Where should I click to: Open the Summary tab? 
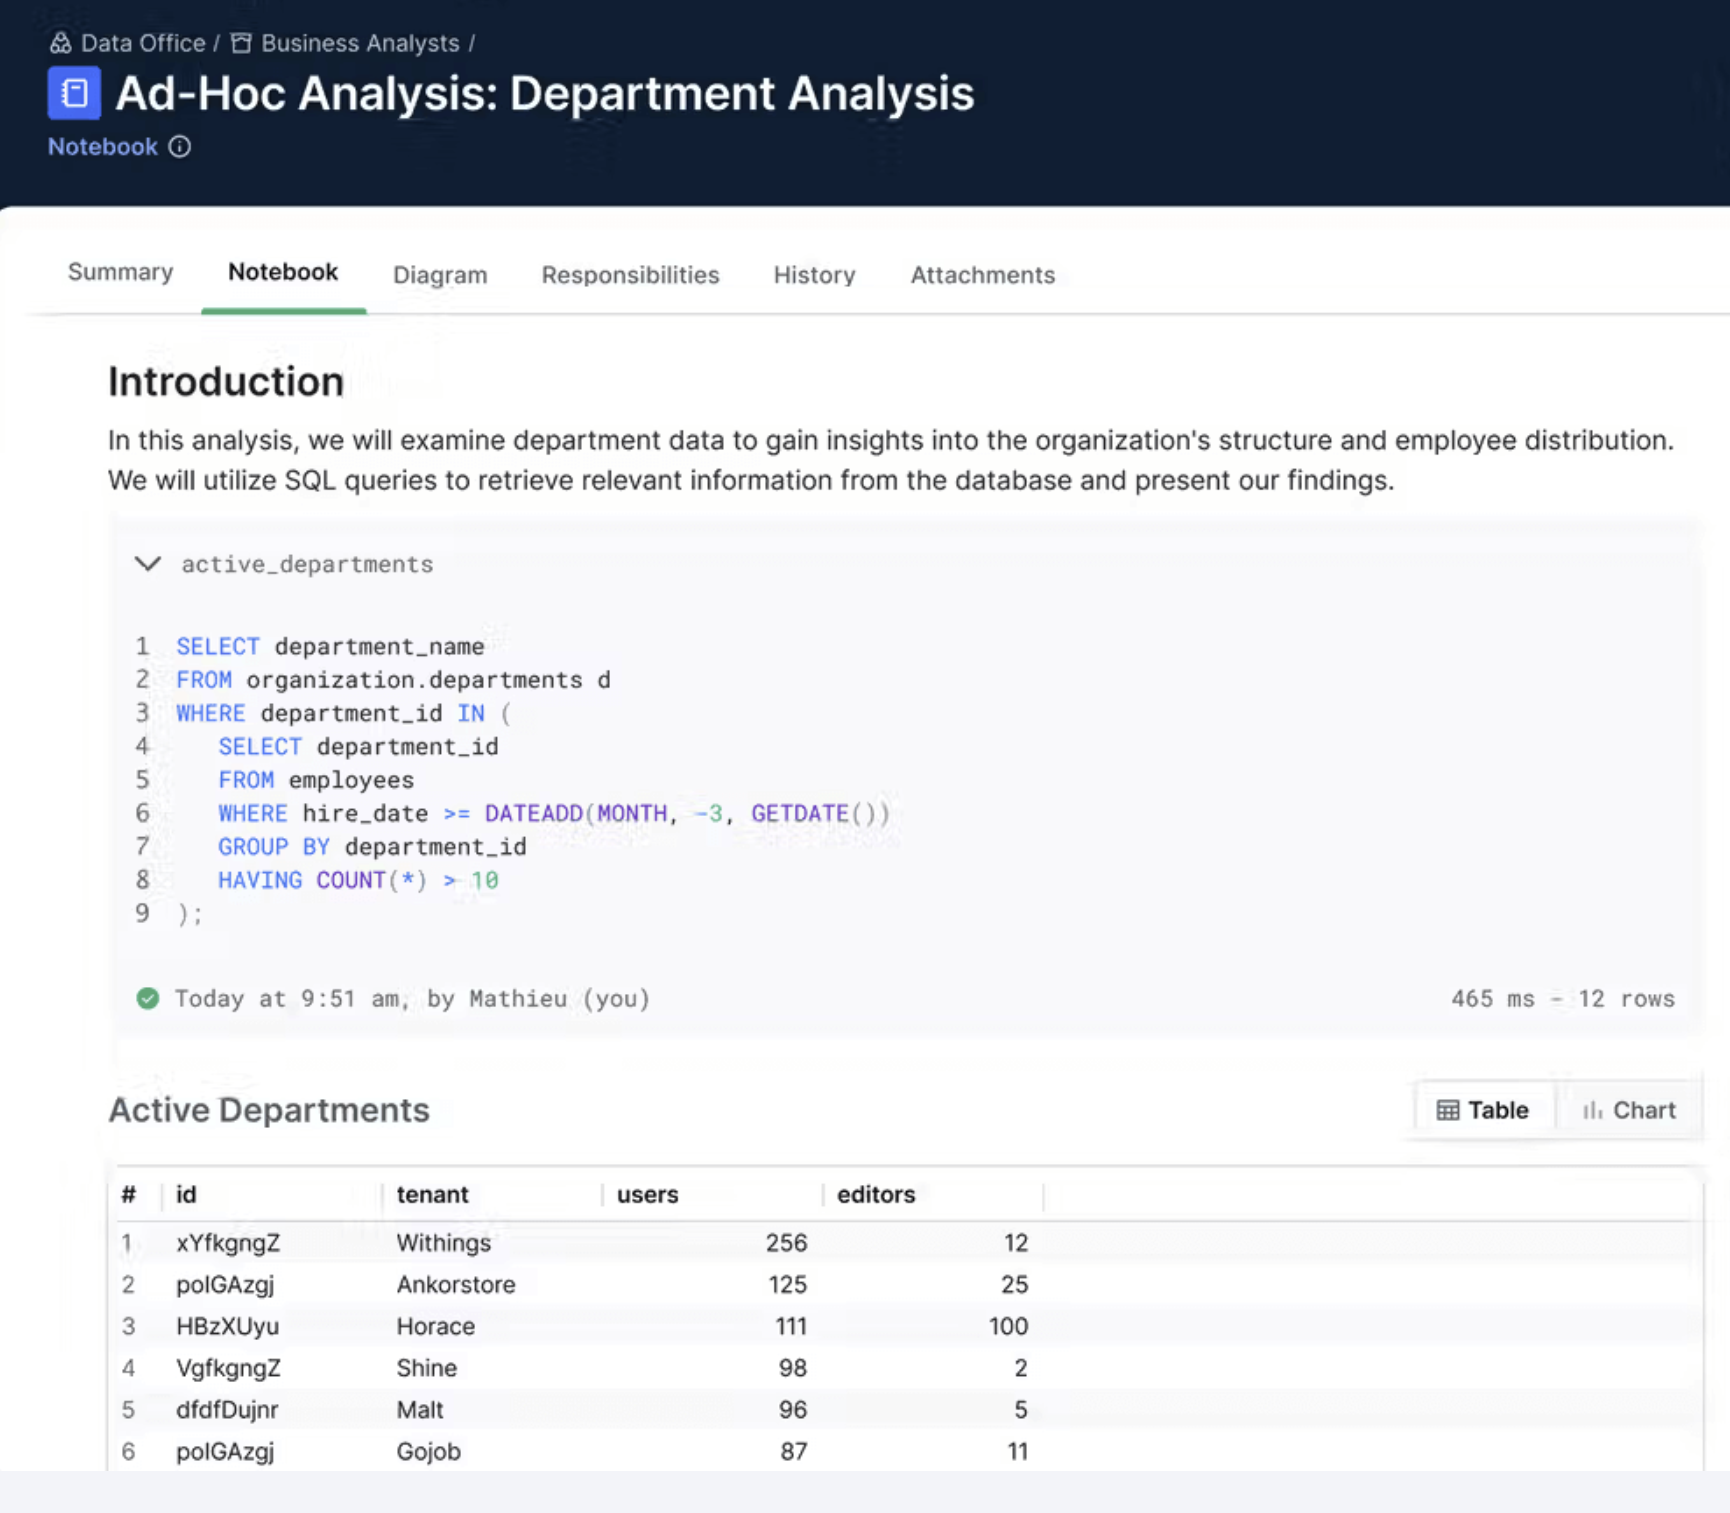tap(120, 273)
